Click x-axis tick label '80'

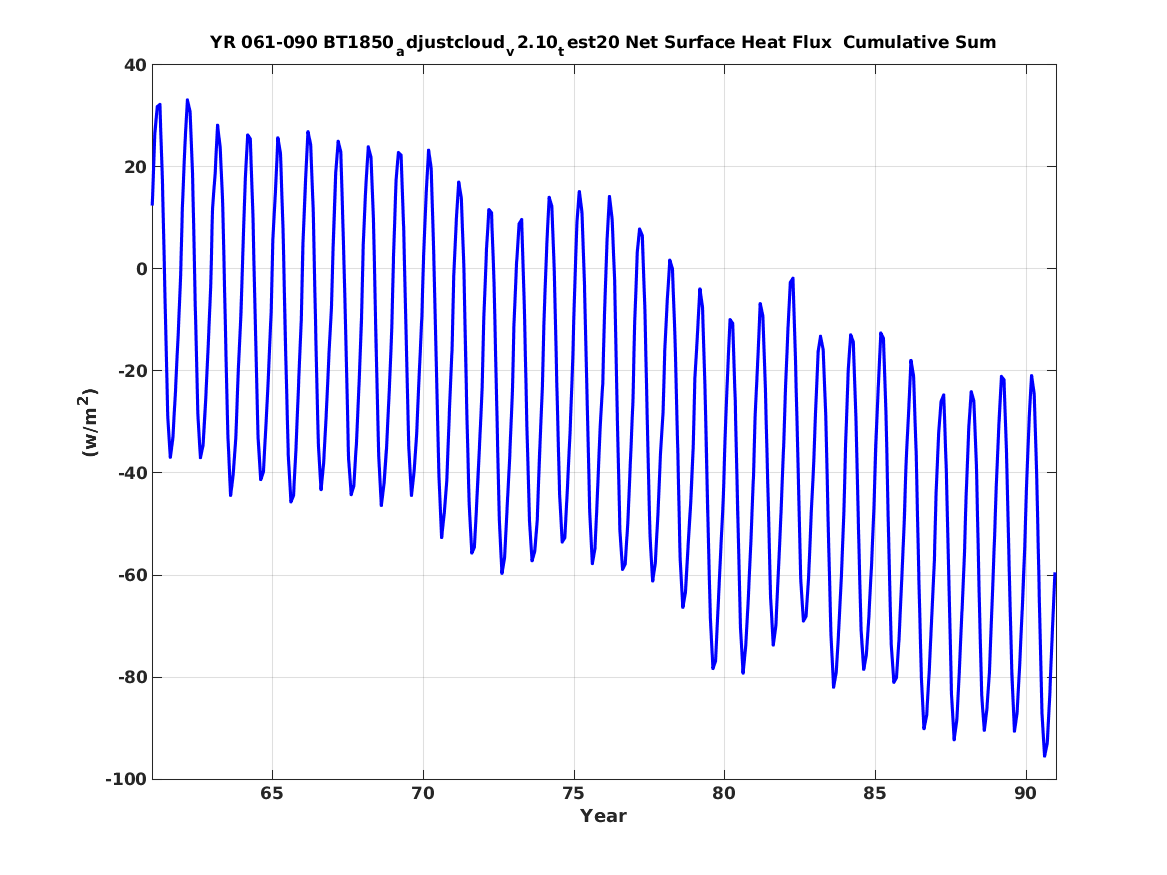point(724,793)
